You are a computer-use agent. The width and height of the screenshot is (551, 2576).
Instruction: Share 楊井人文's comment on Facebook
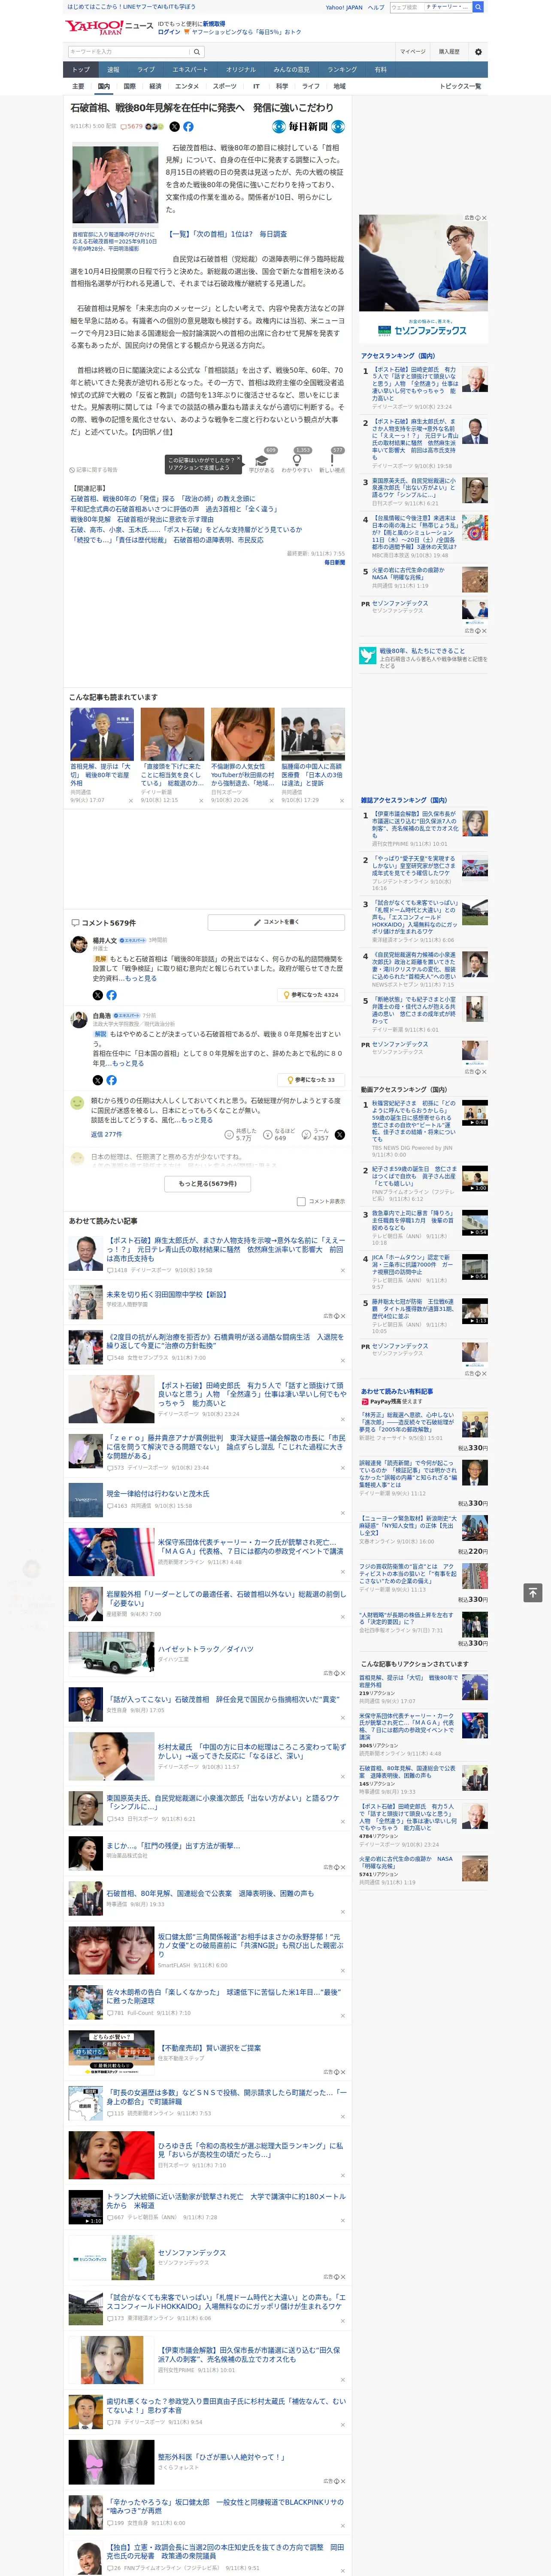coord(111,995)
